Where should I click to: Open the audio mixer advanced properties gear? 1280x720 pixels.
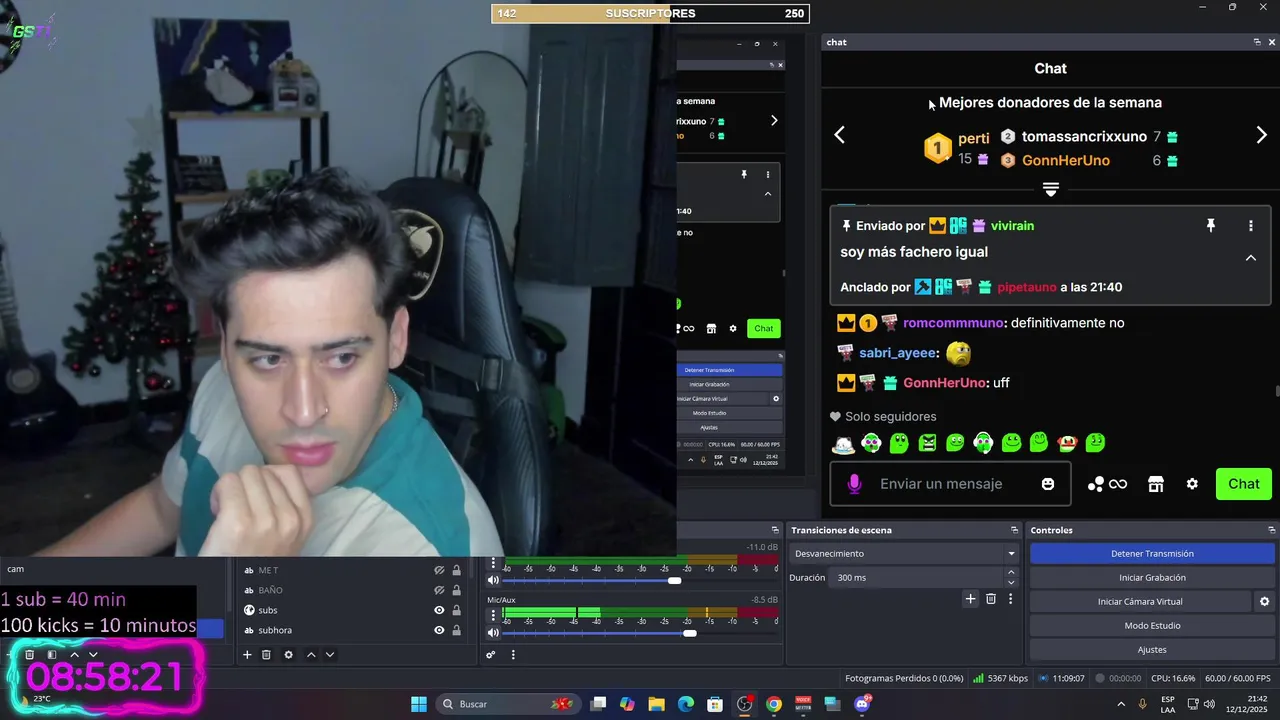click(491, 655)
